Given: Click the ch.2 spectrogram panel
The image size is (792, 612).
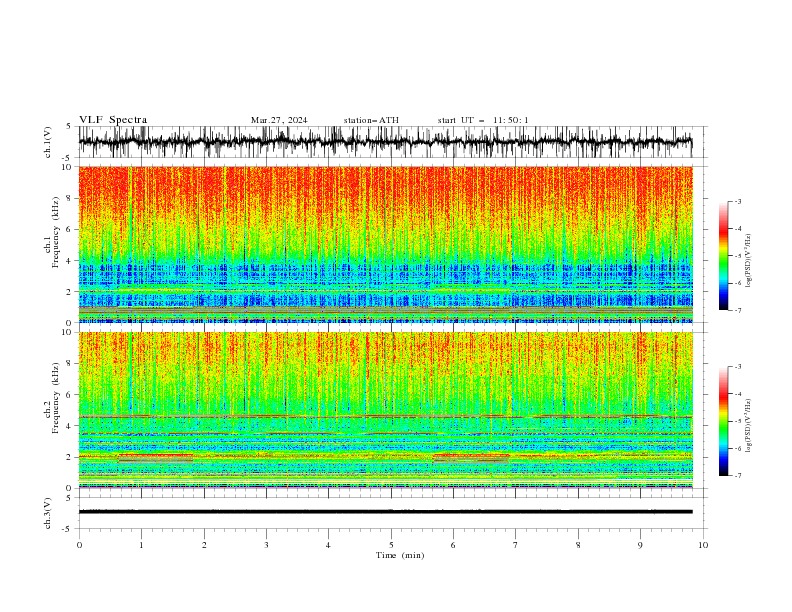Looking at the screenshot, I should [386, 410].
